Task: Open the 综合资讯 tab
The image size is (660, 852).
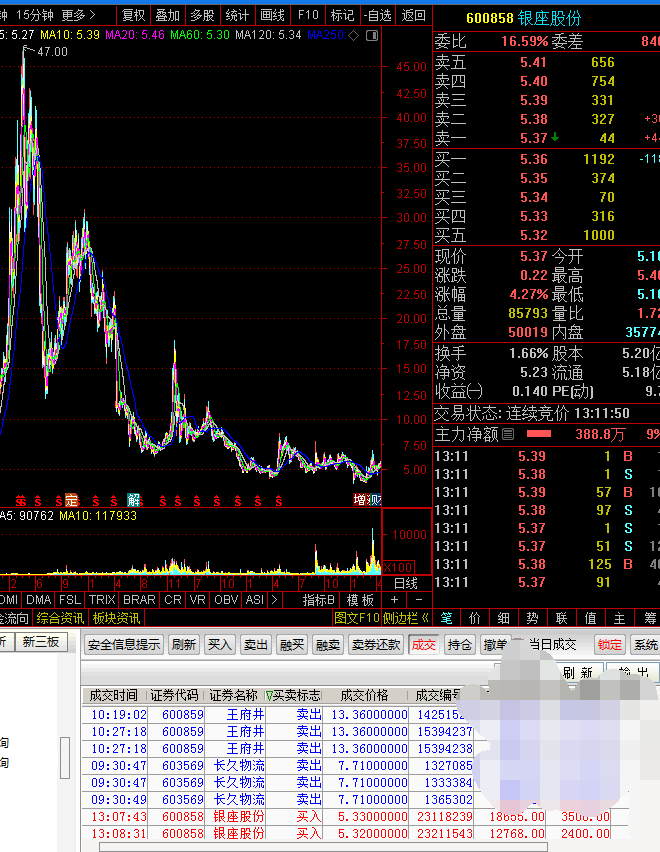Action: (60, 618)
